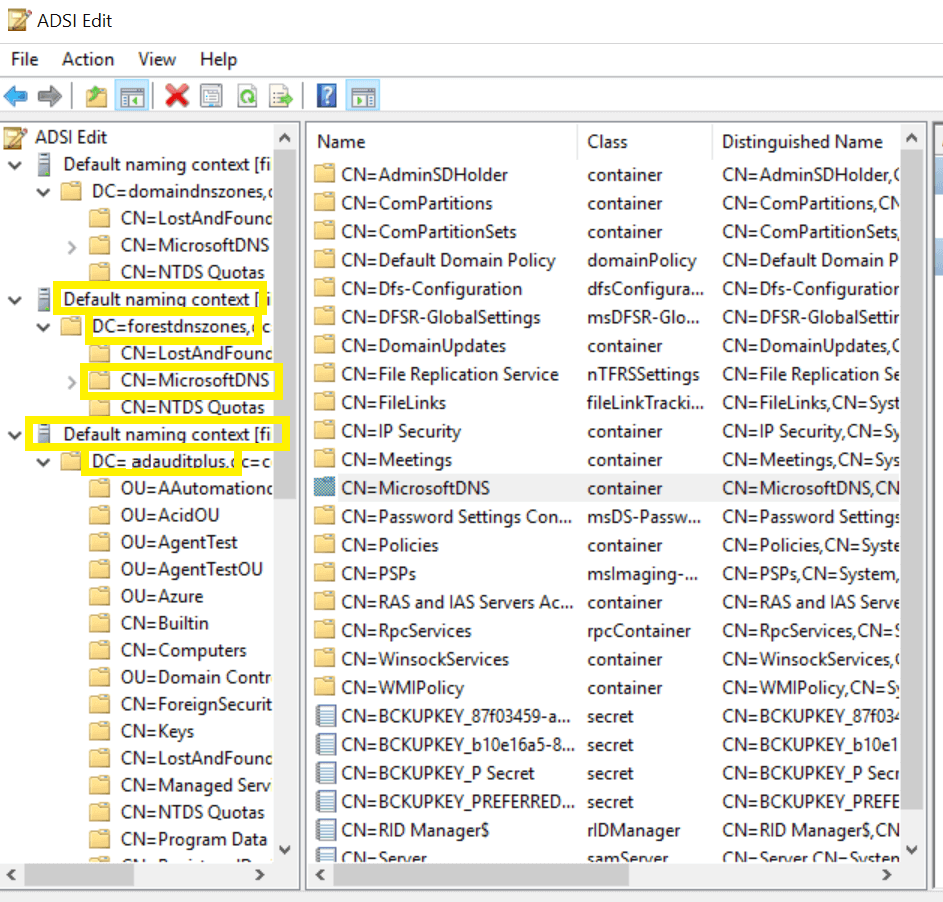Click the red Delete X icon
Screen dimensions: 943x902
[176, 96]
